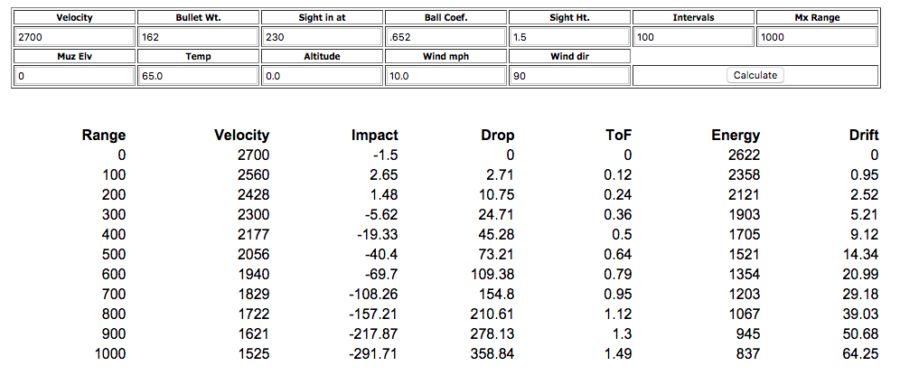The image size is (900, 385).
Task: Click the ToF column header
Action: [x=619, y=135]
